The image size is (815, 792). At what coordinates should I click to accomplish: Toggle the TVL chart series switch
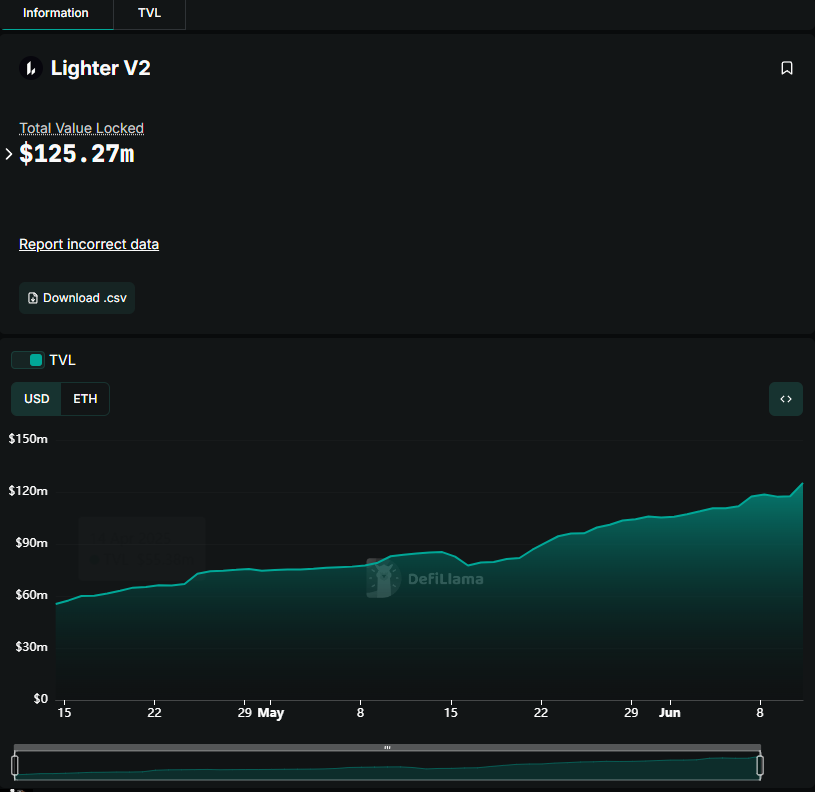pos(28,360)
